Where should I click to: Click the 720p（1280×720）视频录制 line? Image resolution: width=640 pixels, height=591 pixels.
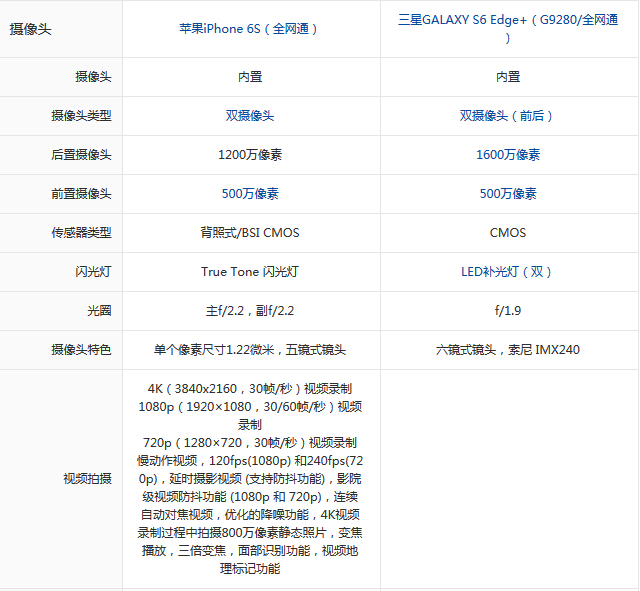pos(250,442)
